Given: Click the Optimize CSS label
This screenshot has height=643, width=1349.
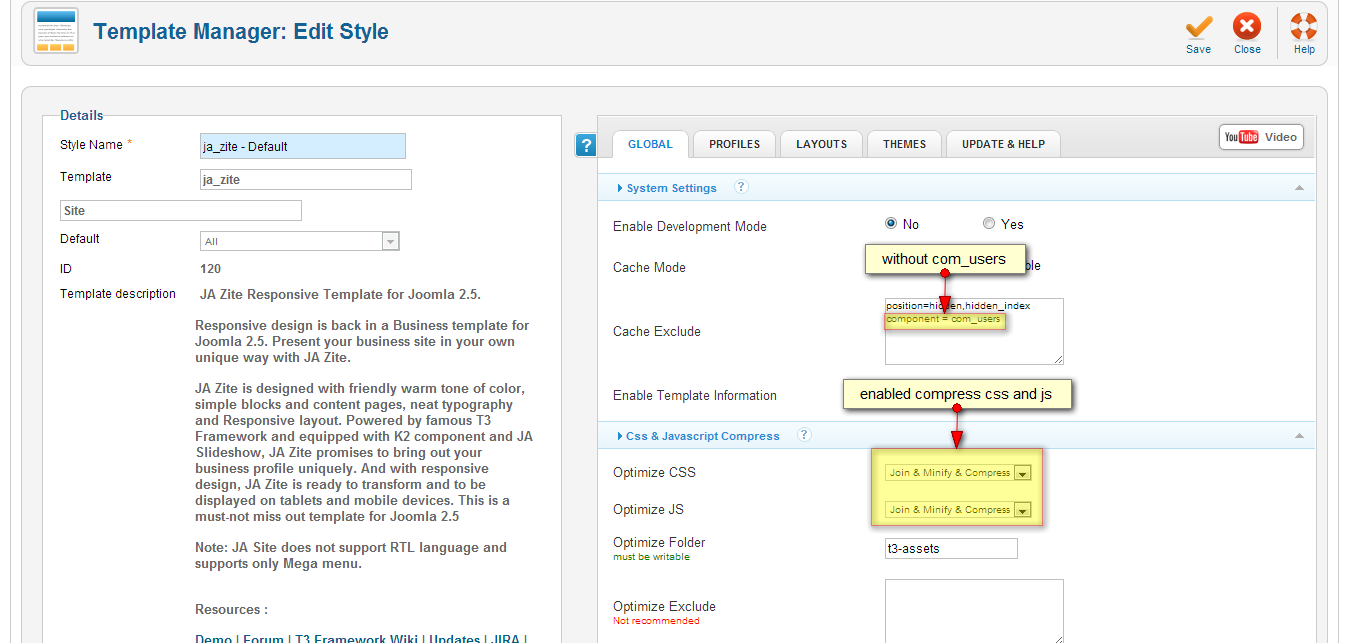Looking at the screenshot, I should pos(654,472).
